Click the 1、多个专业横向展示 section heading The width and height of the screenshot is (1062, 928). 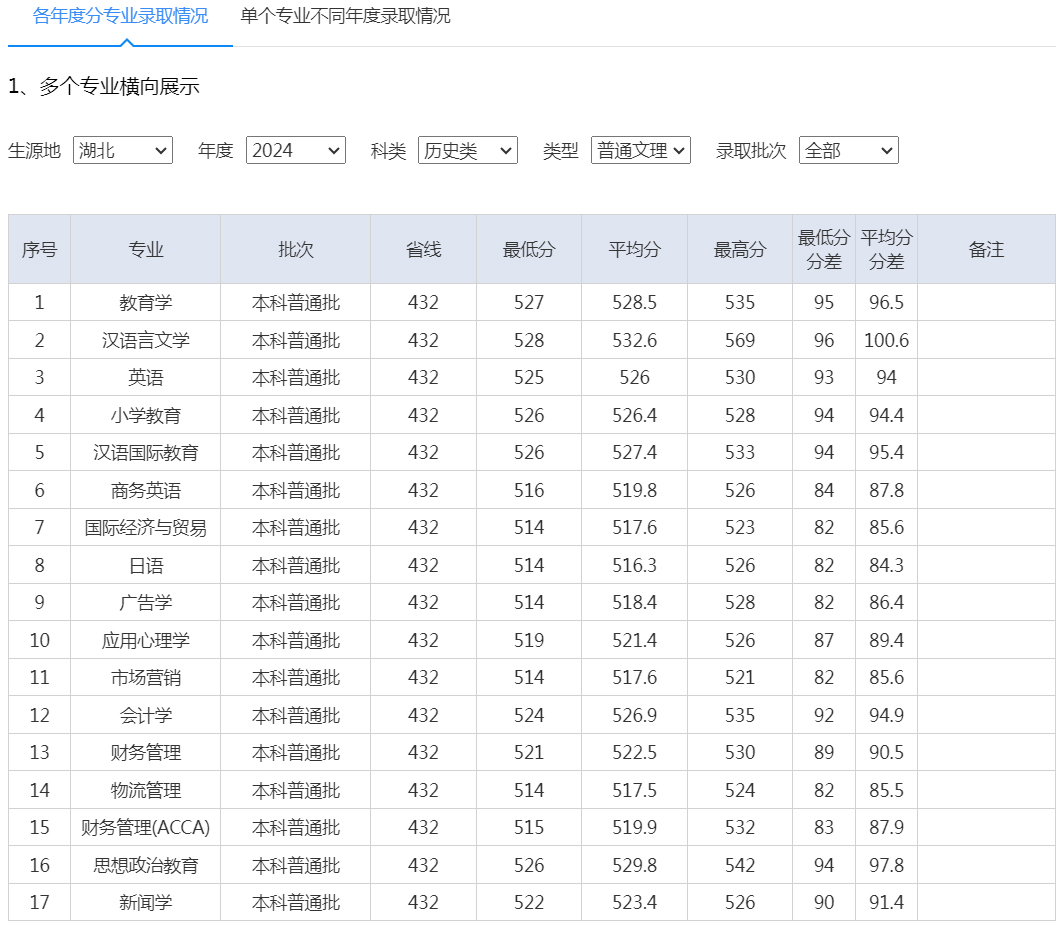[x=104, y=86]
